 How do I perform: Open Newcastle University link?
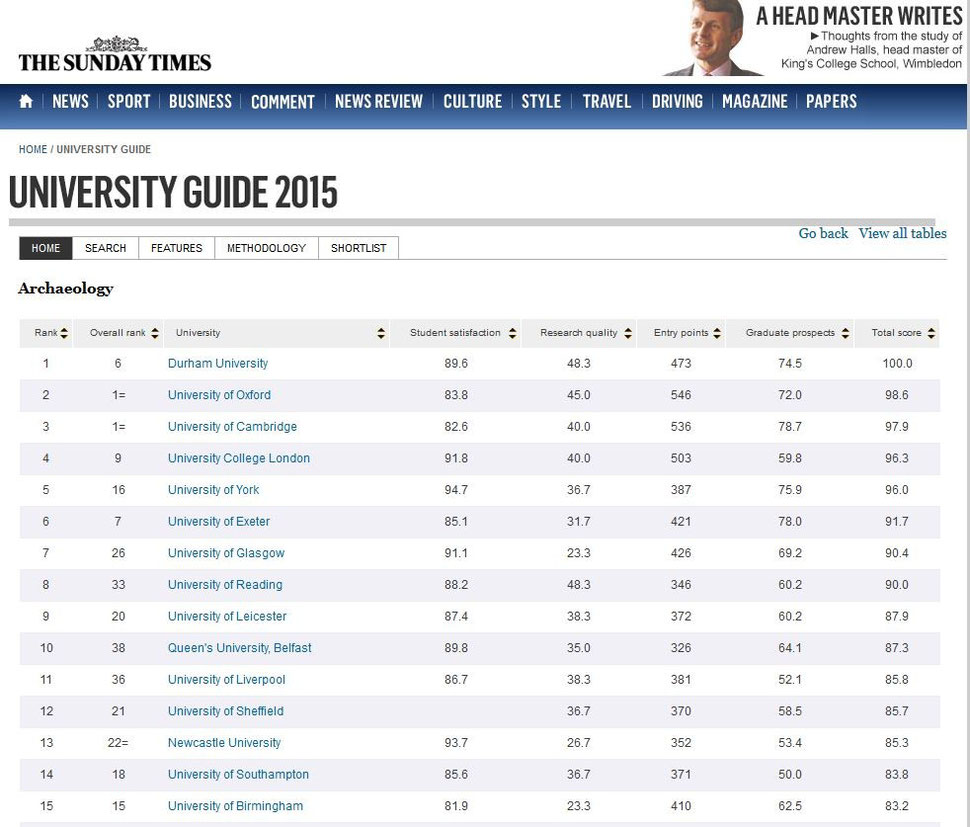click(224, 742)
